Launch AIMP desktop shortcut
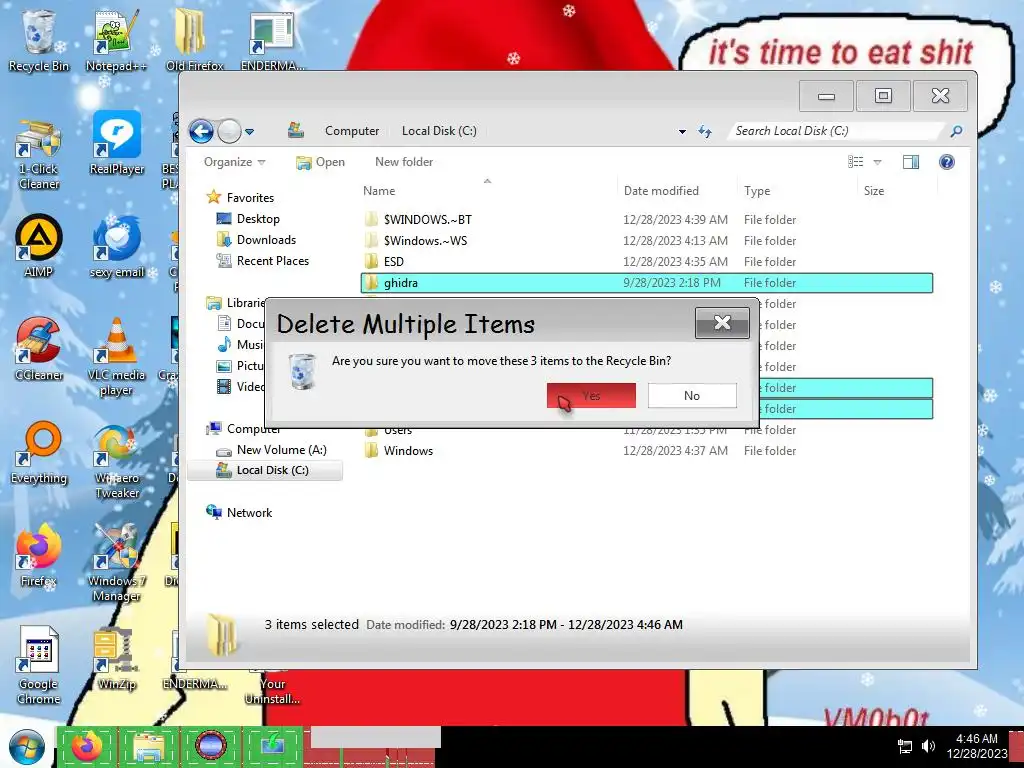 [x=39, y=246]
